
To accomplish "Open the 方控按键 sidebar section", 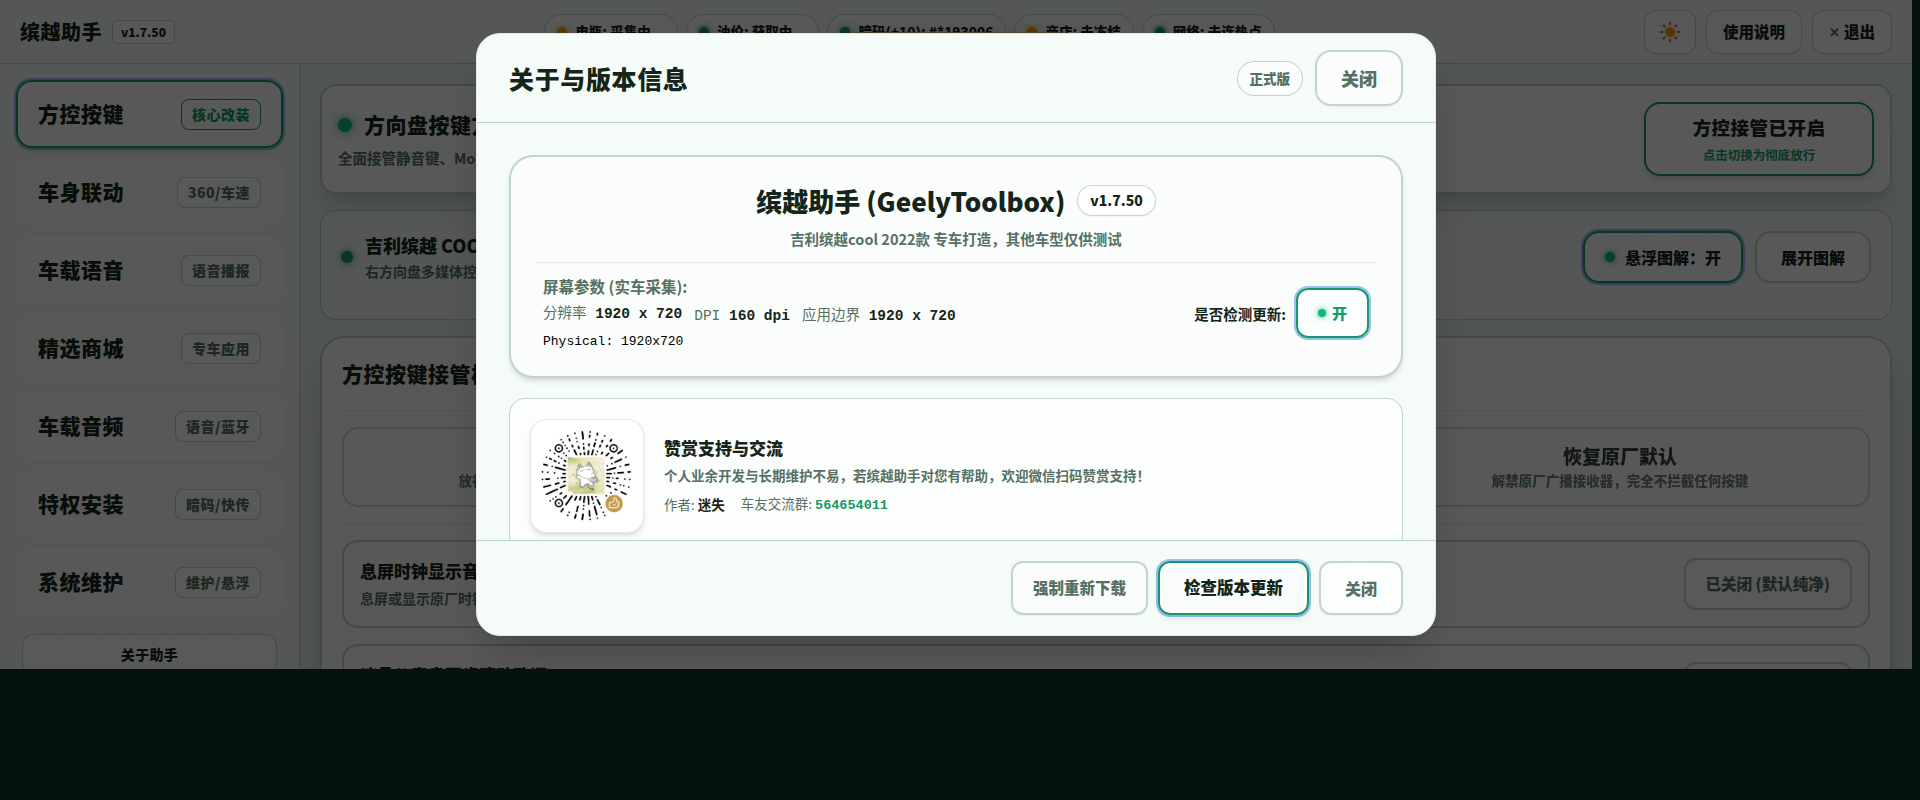I will point(149,115).
